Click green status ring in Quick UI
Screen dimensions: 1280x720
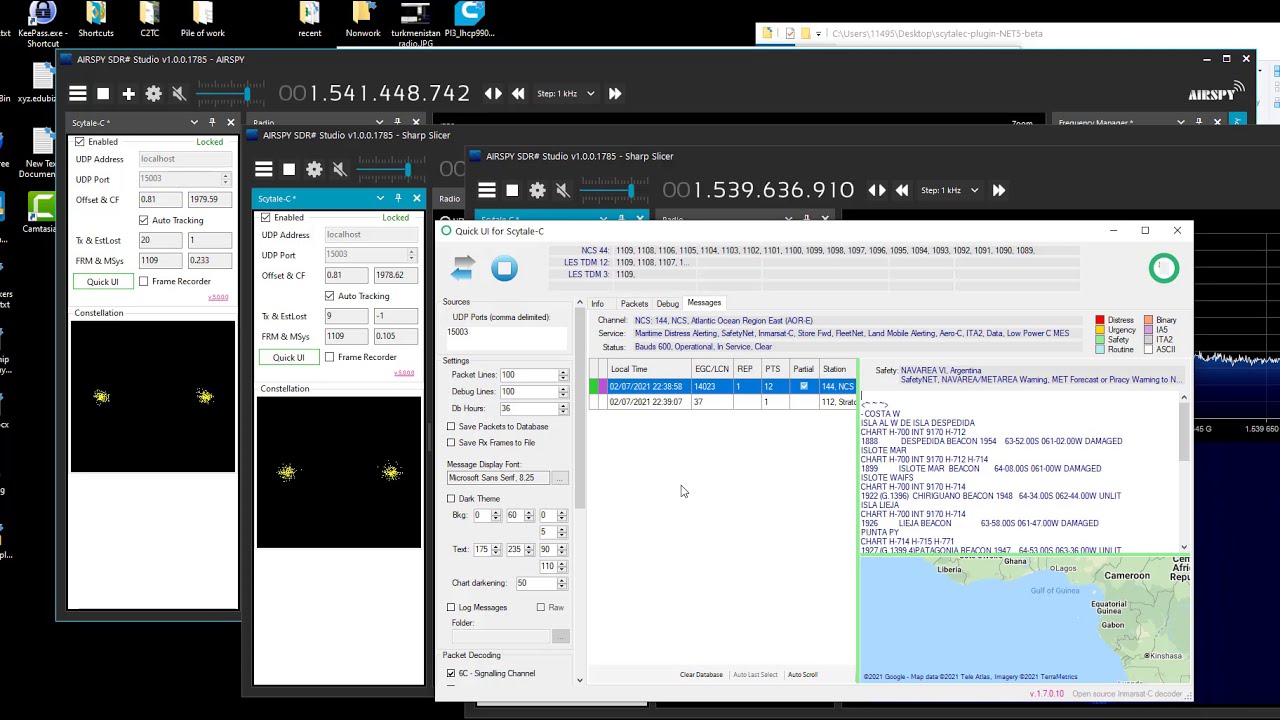pos(1164,268)
